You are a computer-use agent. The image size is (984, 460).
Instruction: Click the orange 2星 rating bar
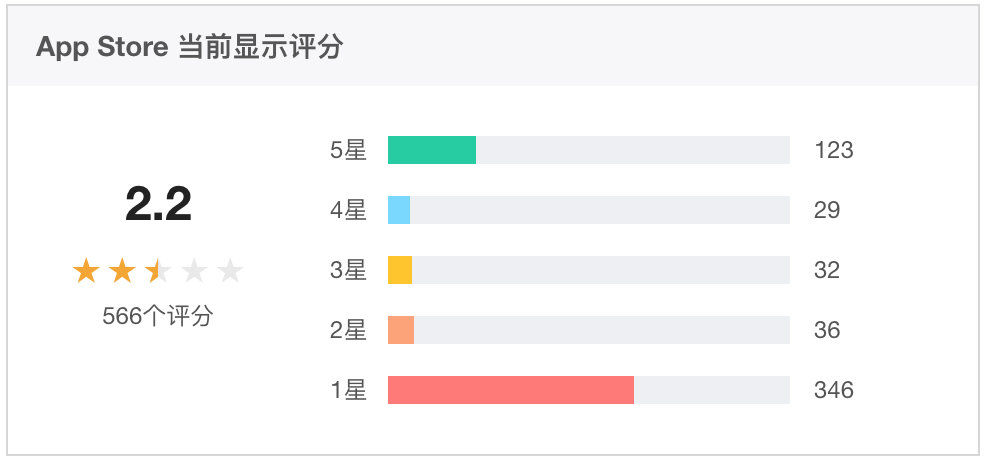click(x=401, y=330)
